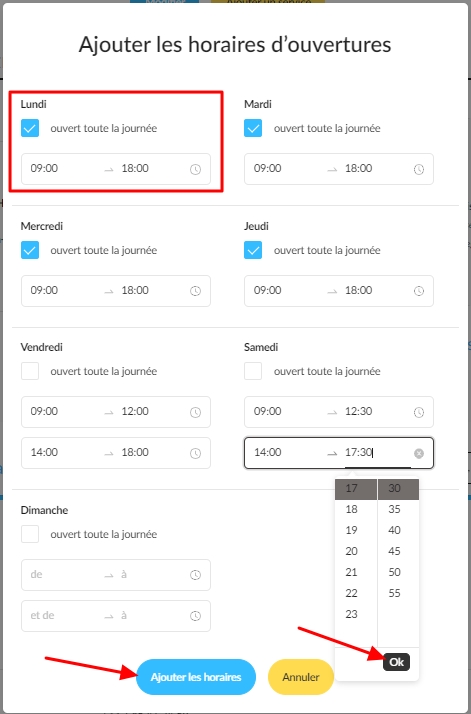
Task: Click the clock icon in Mercredi time range
Action: coord(195,291)
